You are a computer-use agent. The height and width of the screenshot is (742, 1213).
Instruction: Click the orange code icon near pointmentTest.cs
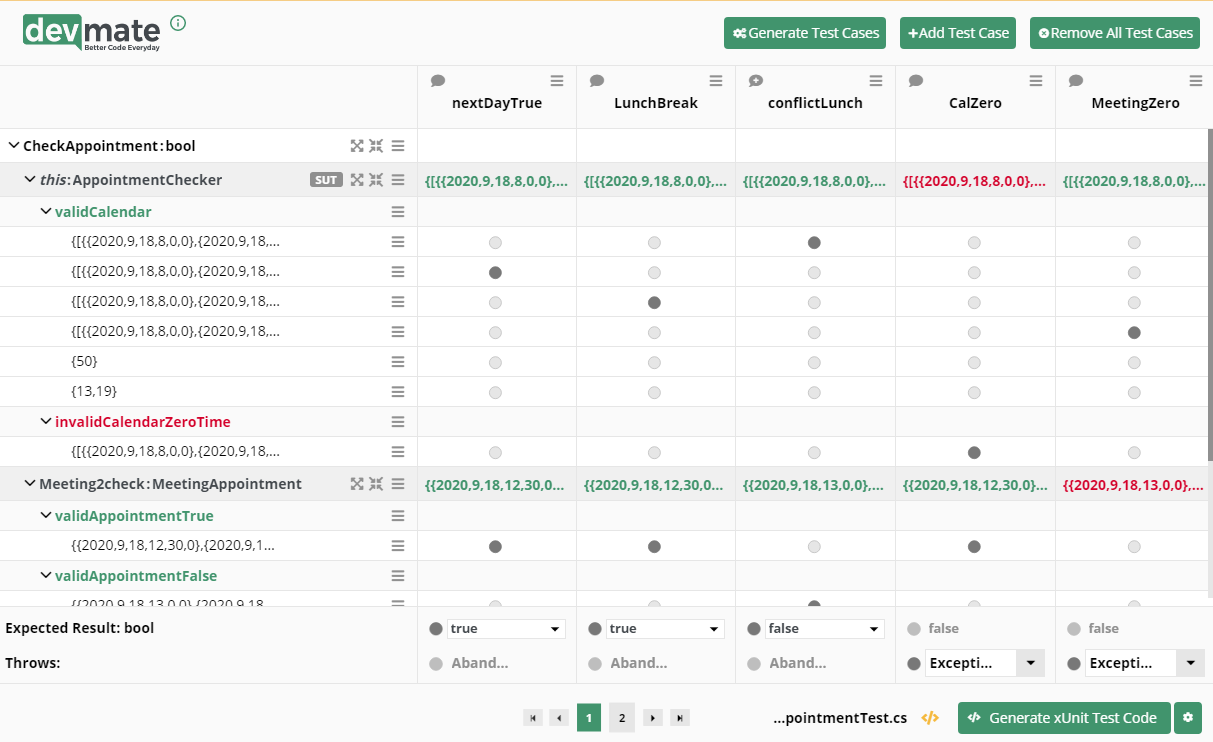pyautogui.click(x=930, y=718)
